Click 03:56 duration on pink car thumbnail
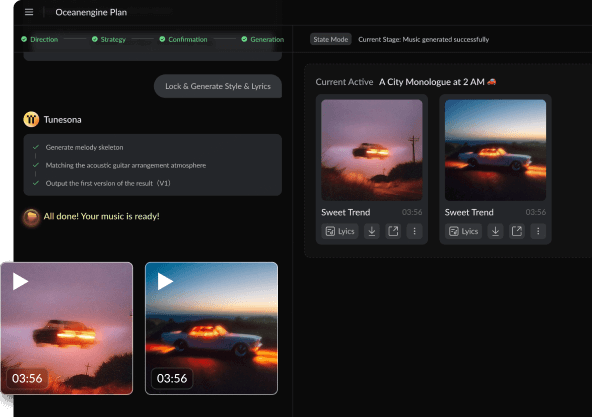Image resolution: width=592 pixels, height=417 pixels. pos(27,378)
